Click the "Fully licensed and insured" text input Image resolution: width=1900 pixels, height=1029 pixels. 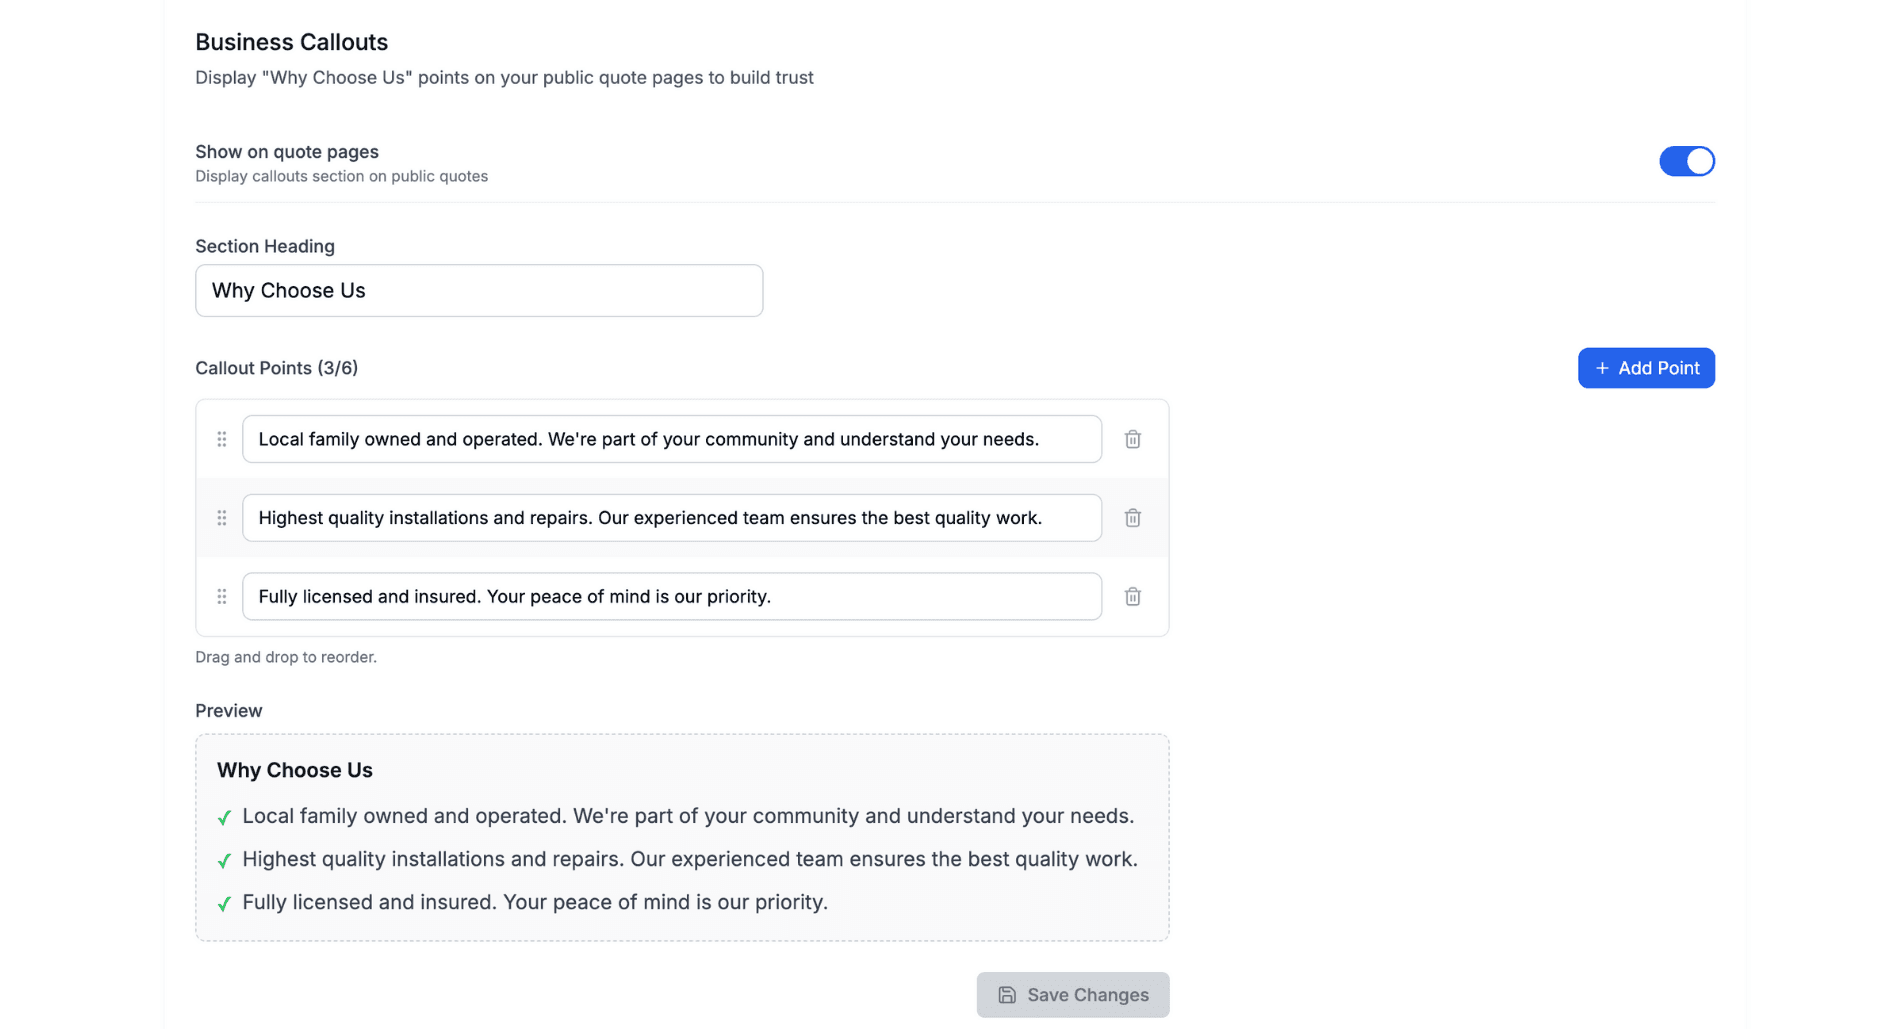671,596
